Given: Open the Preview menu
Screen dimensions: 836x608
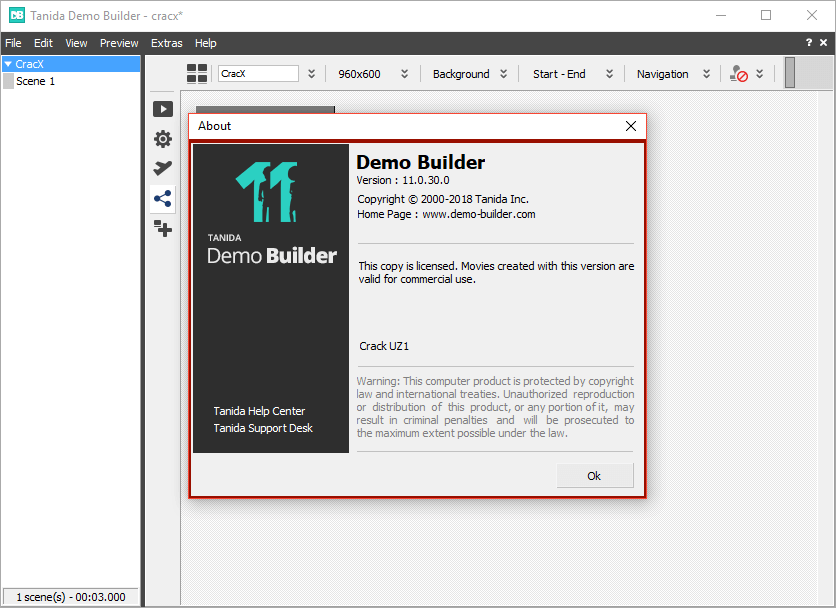Looking at the screenshot, I should [x=119, y=43].
